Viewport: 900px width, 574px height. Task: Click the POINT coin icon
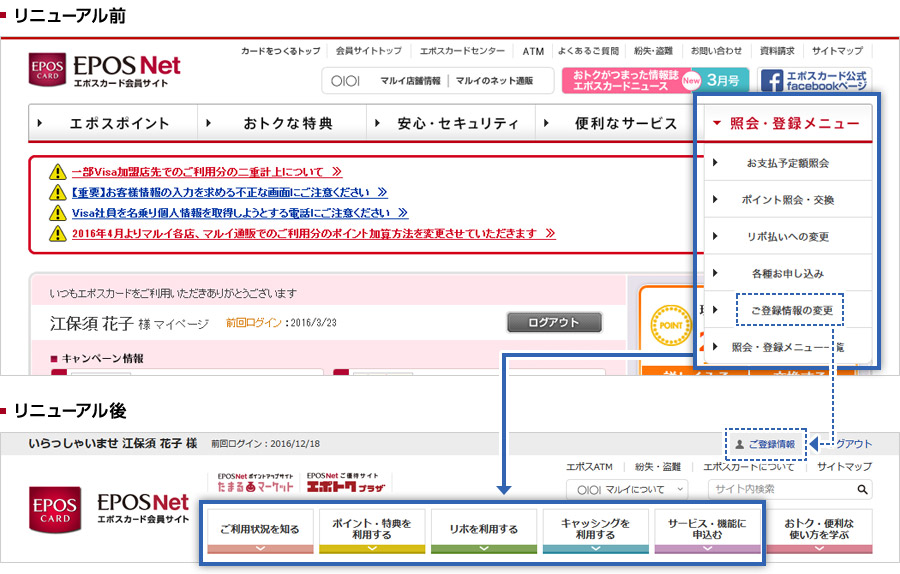click(x=670, y=325)
